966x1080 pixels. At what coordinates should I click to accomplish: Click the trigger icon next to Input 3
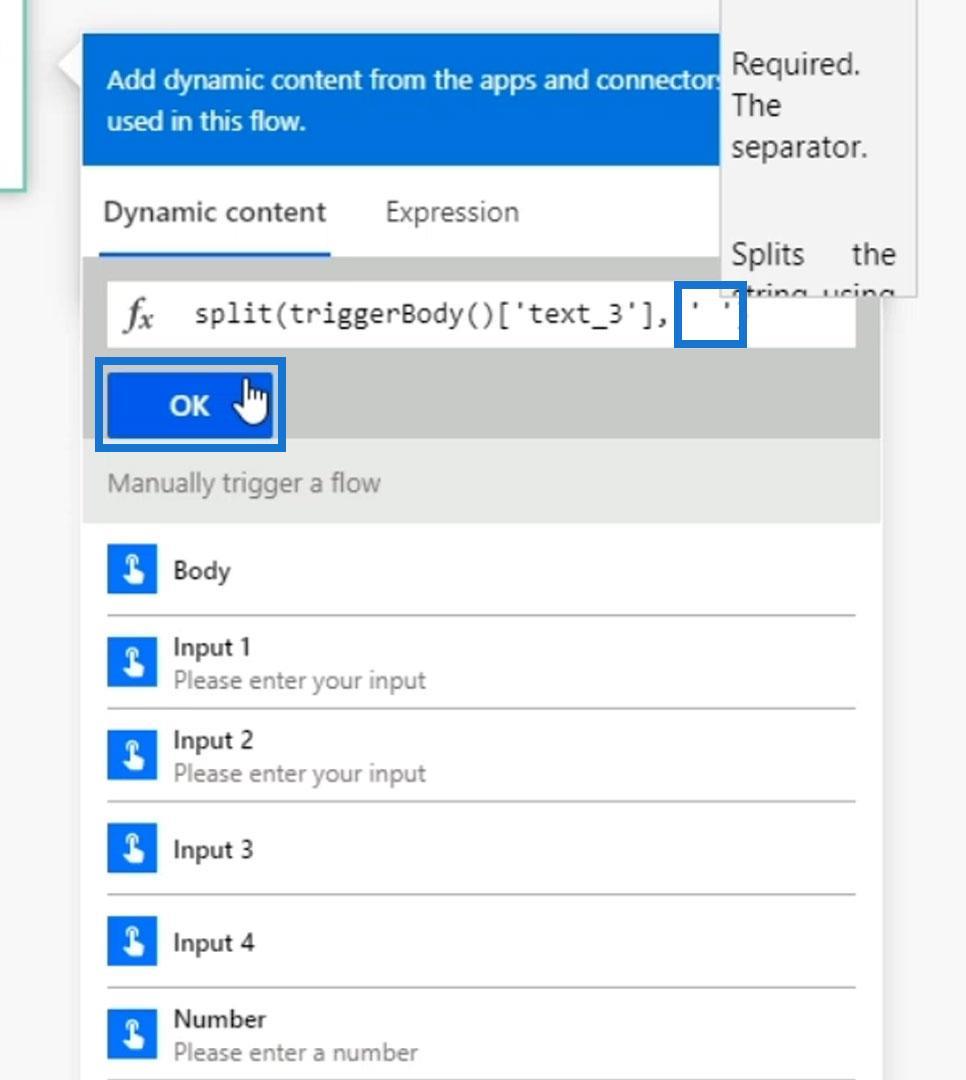point(132,848)
